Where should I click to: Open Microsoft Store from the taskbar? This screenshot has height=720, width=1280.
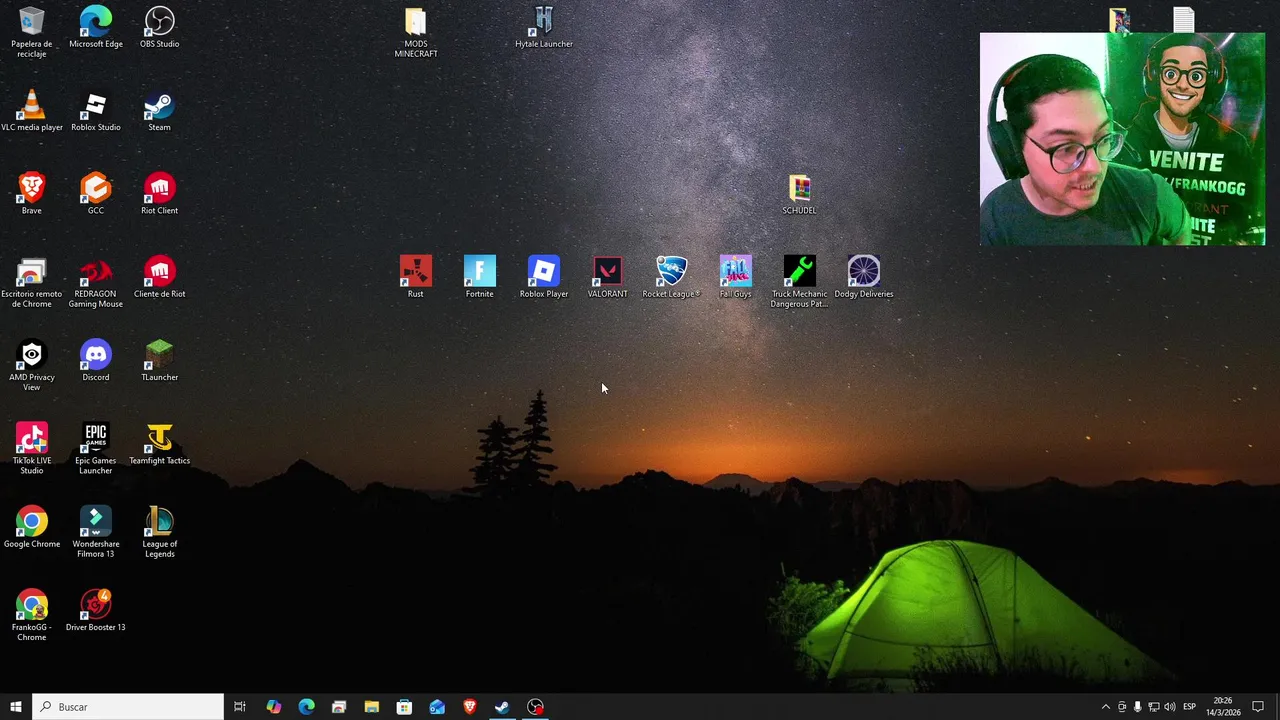(x=404, y=707)
